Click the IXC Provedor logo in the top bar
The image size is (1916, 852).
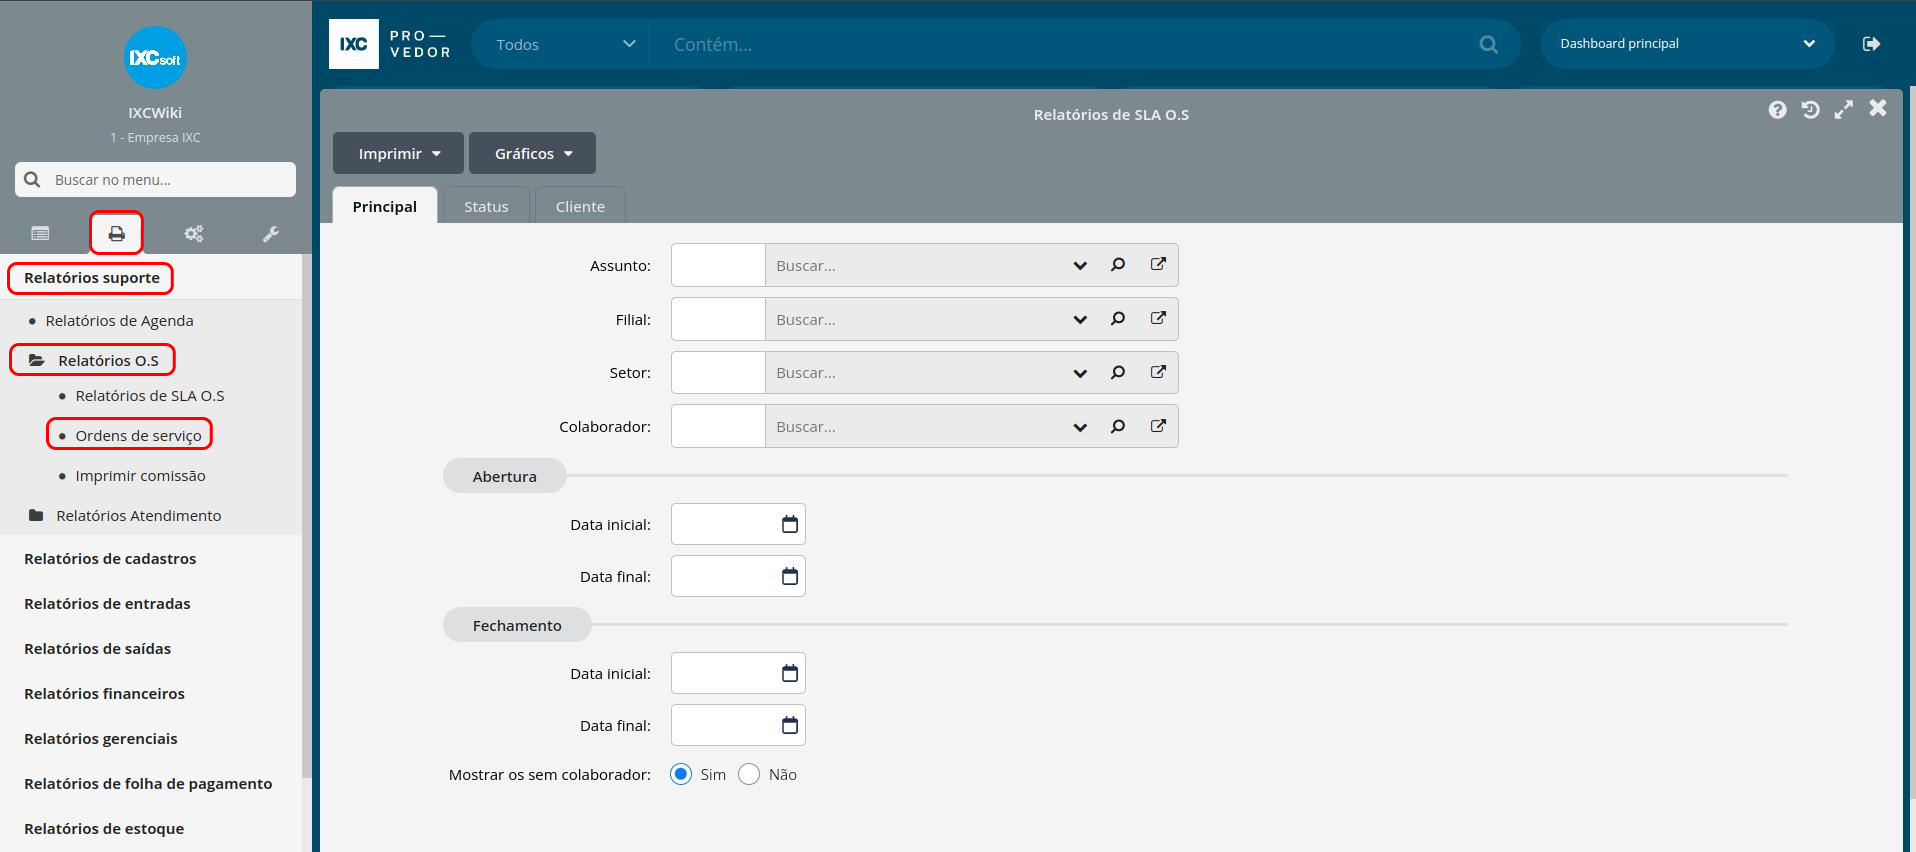click(x=390, y=44)
